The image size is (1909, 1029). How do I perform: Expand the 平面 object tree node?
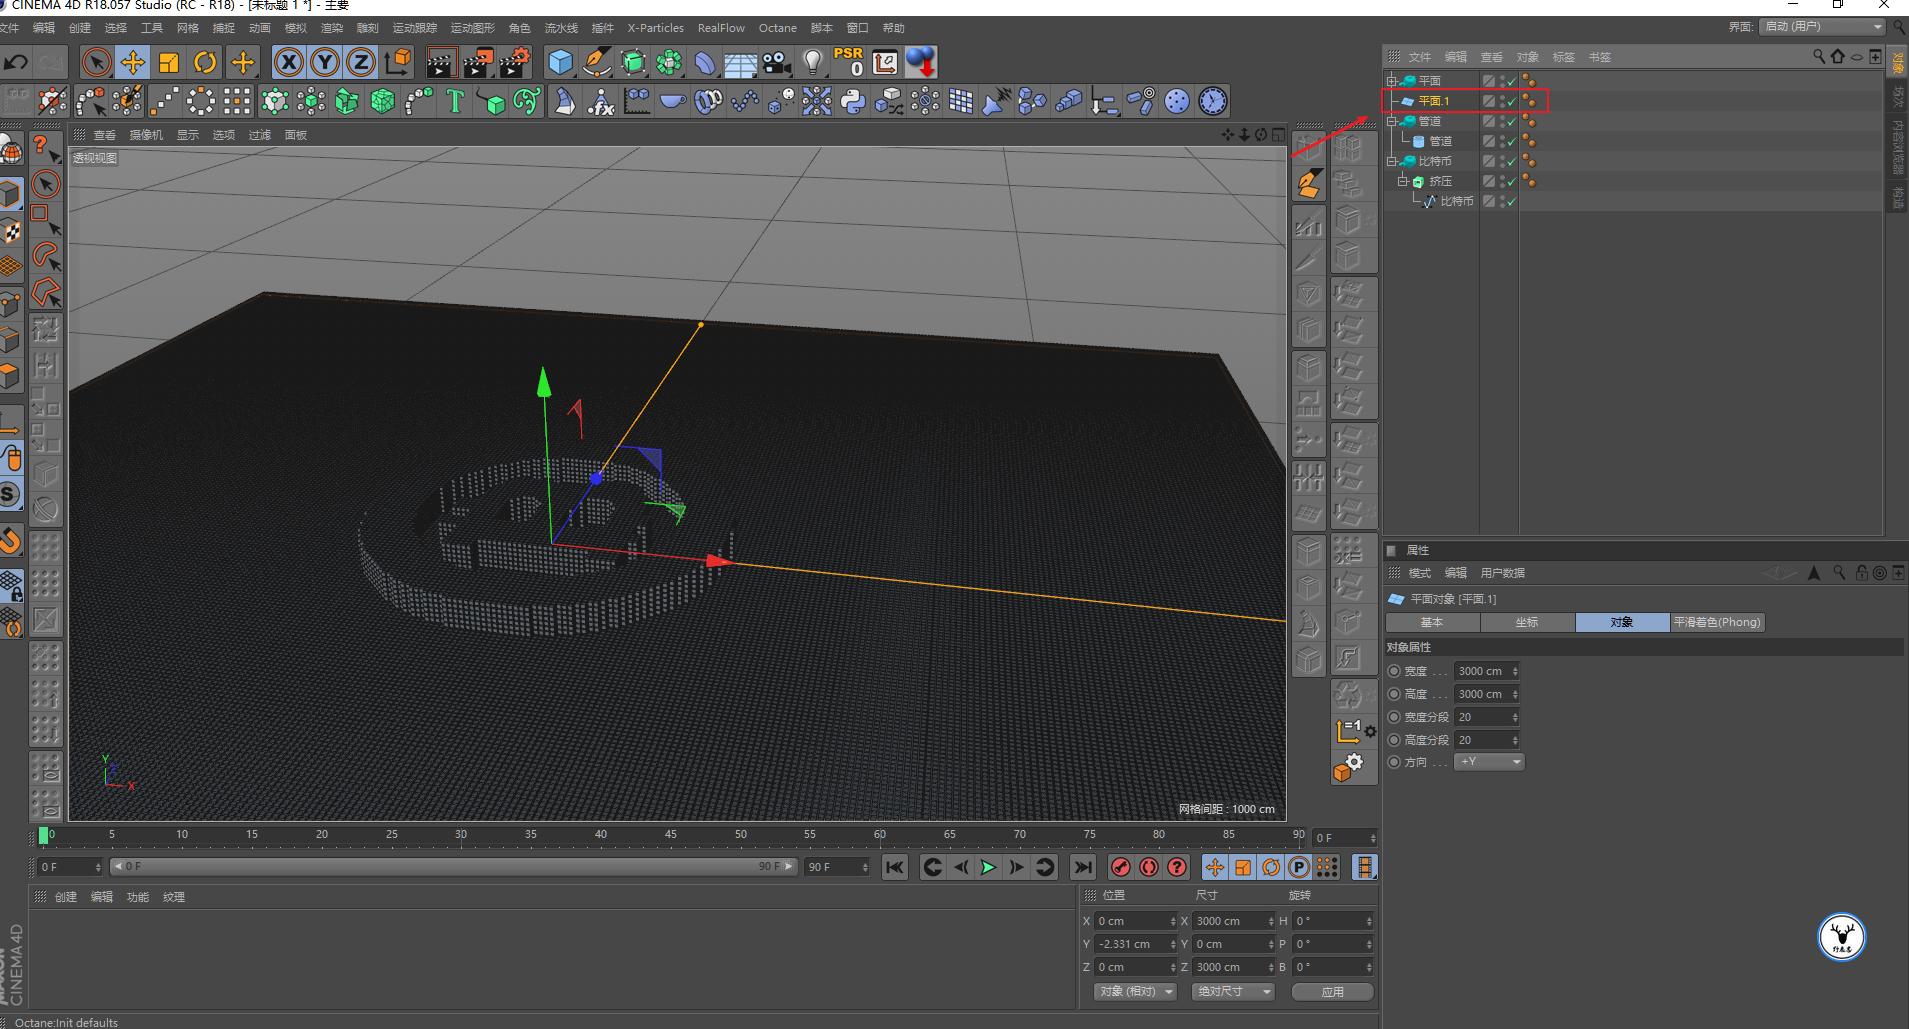pos(1391,81)
